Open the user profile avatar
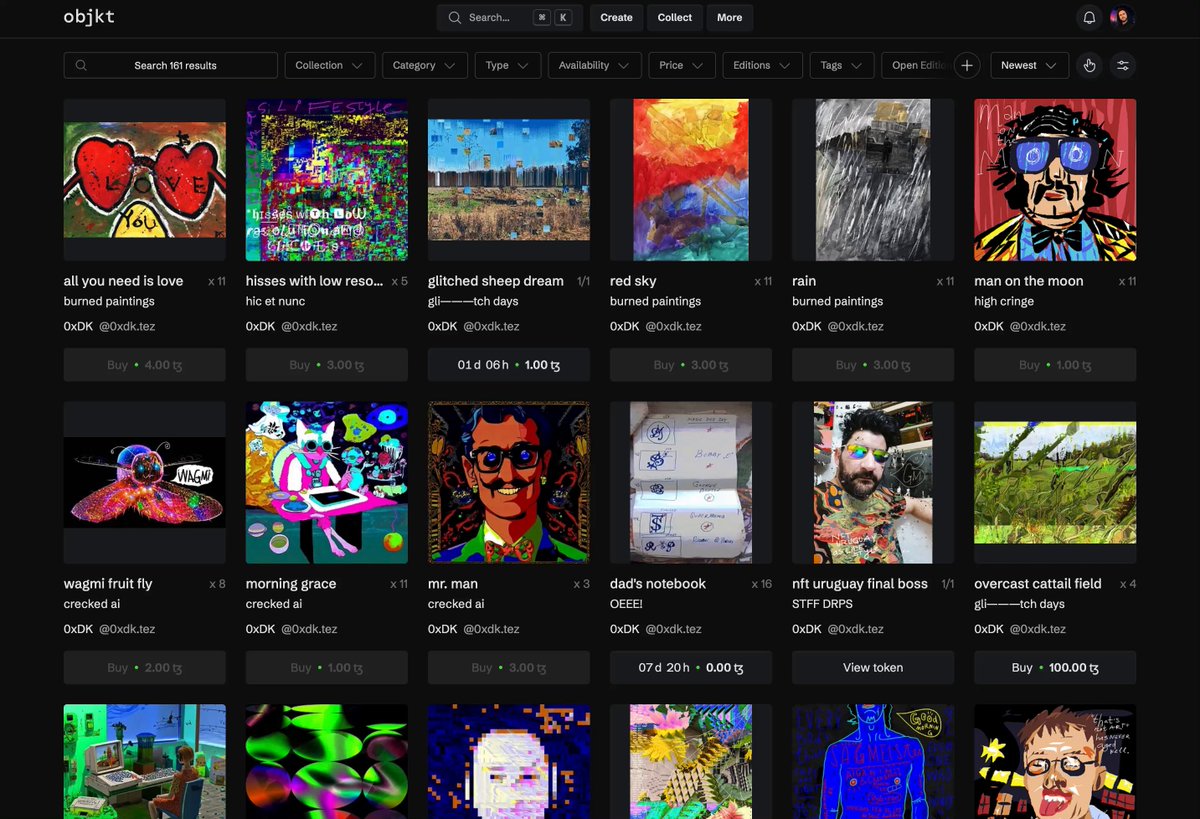This screenshot has width=1200, height=819. click(1121, 17)
